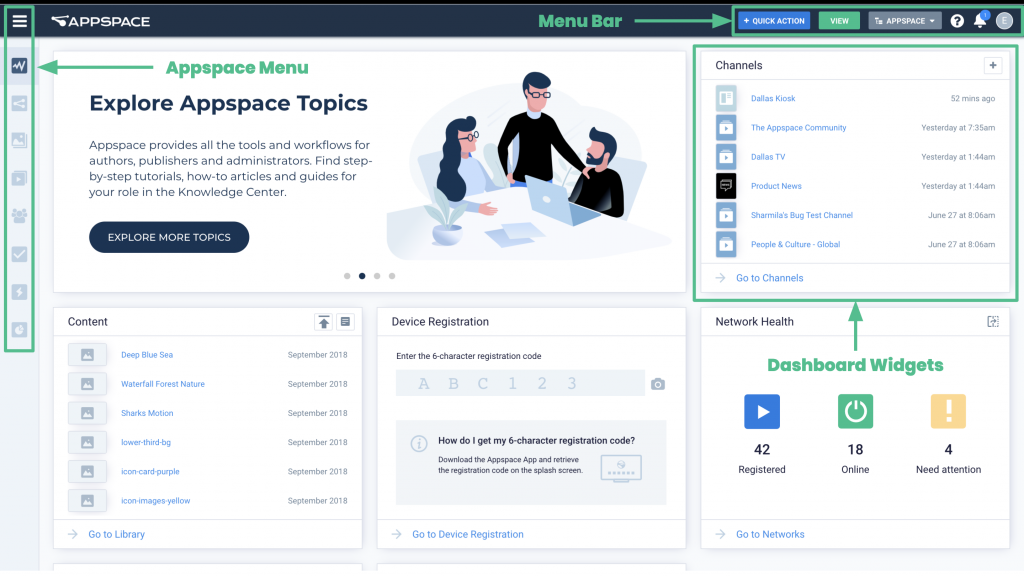Click the View button
This screenshot has height=576, width=1024.
(x=839, y=21)
